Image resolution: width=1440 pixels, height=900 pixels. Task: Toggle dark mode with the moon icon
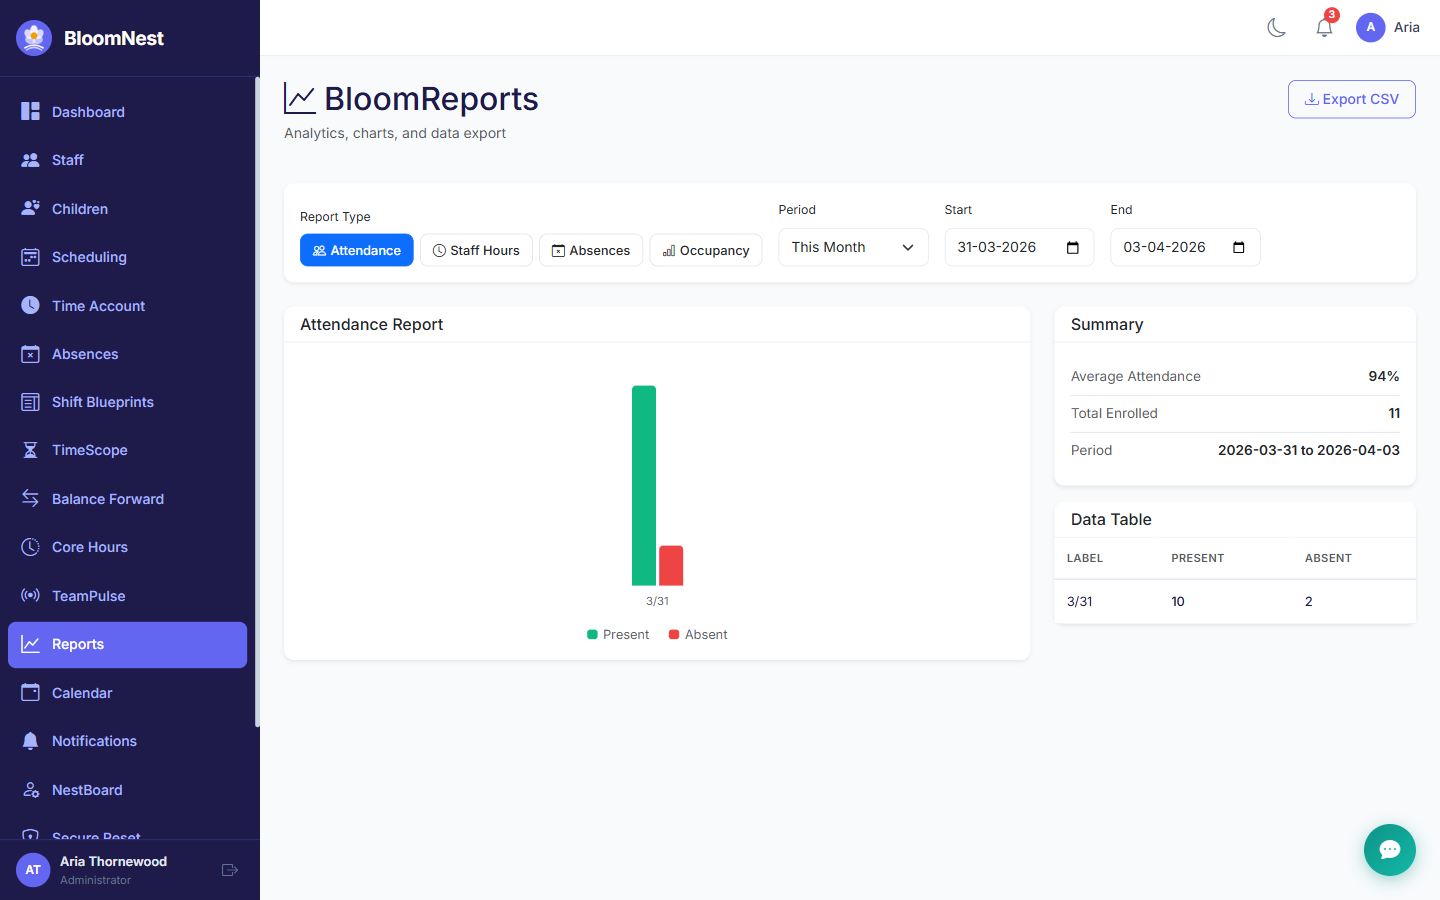pyautogui.click(x=1276, y=27)
